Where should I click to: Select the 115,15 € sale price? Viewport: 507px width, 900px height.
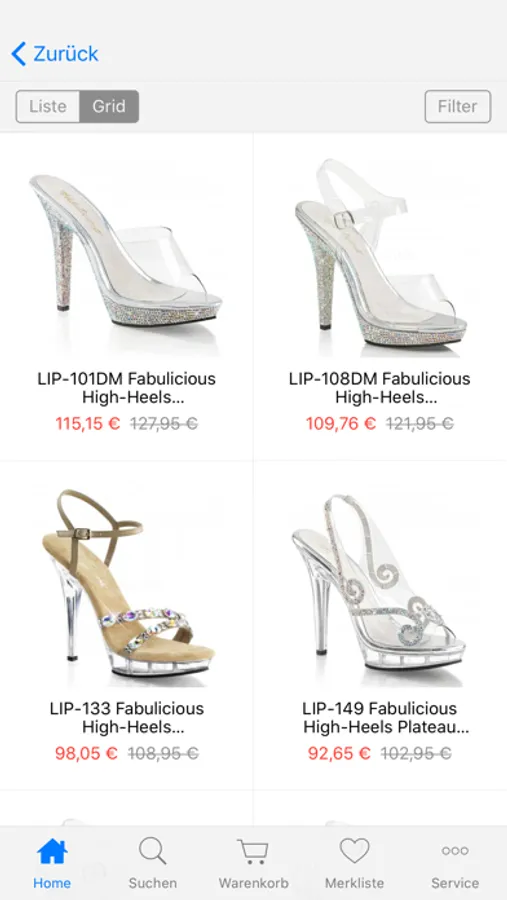[87, 424]
